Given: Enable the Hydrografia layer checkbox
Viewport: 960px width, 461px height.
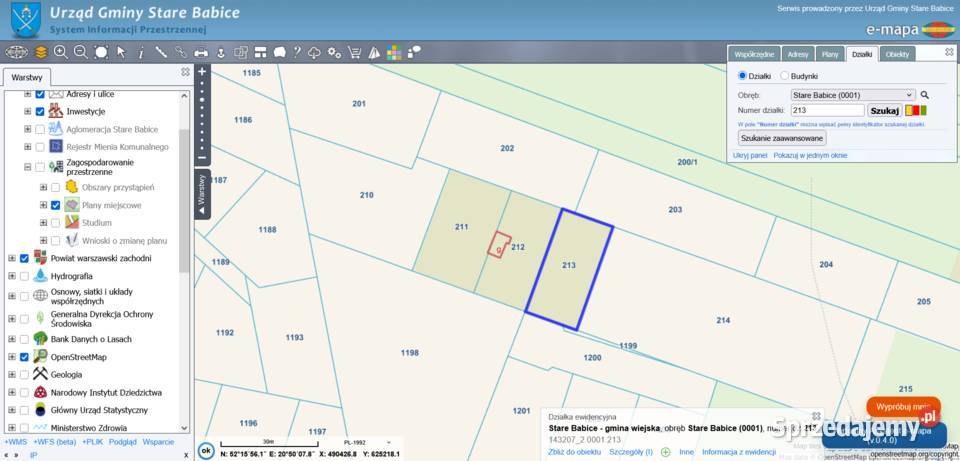Looking at the screenshot, I should (24, 276).
